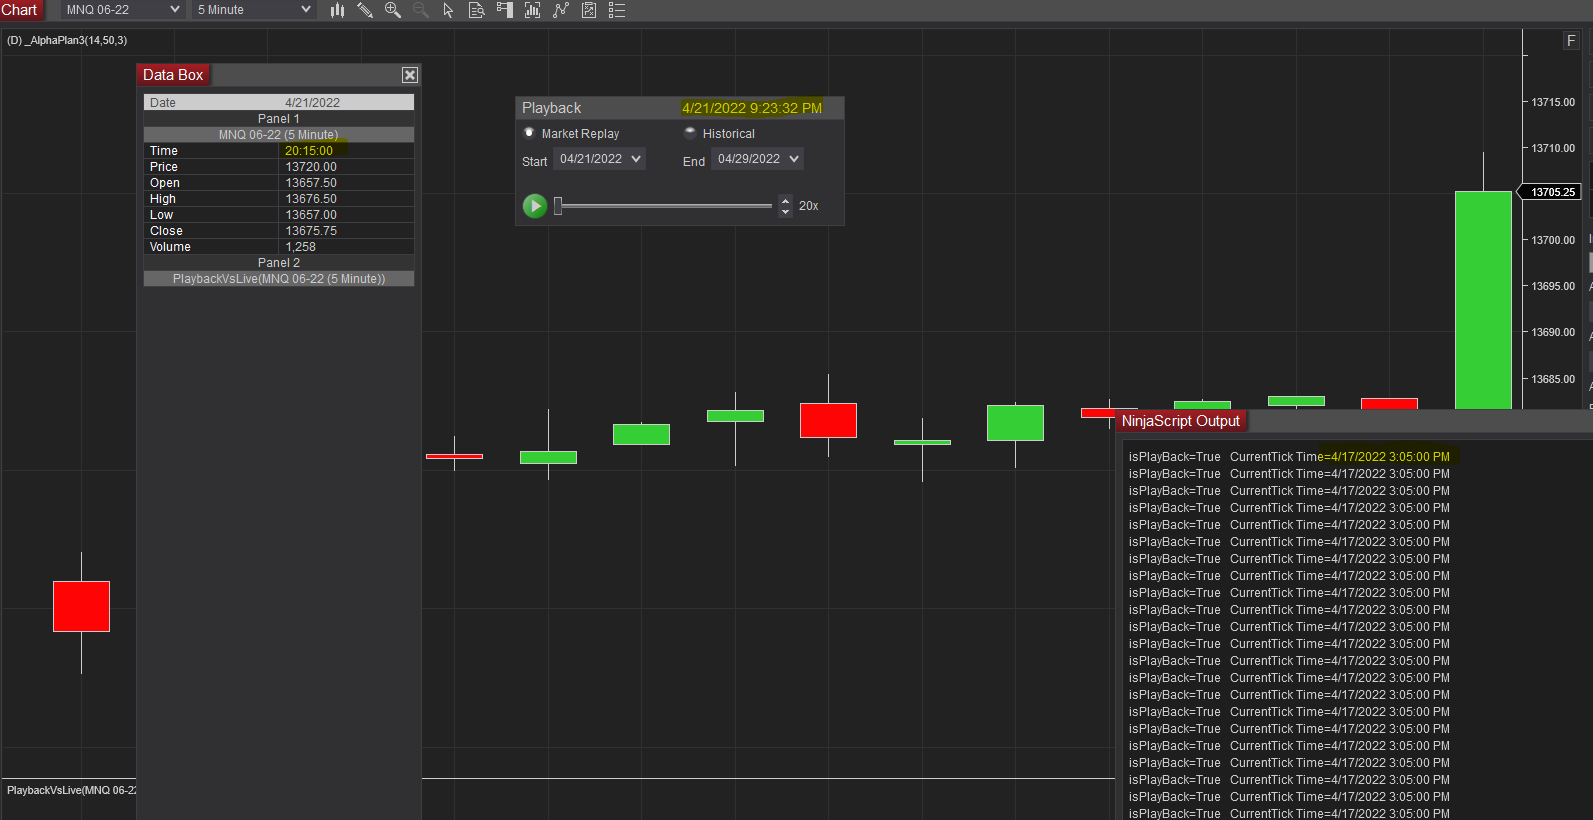The height and width of the screenshot is (820, 1593).
Task: Click the PlaybackVsLive row in Data Box
Action: [279, 279]
